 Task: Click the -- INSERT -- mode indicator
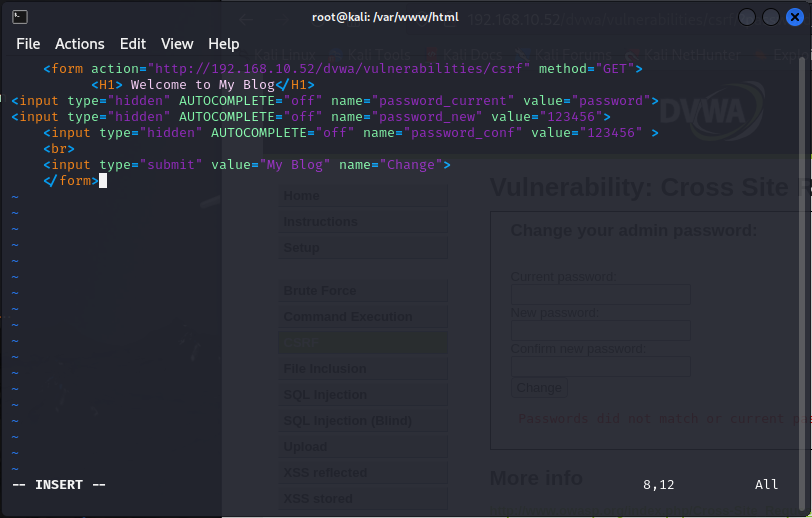(59, 485)
